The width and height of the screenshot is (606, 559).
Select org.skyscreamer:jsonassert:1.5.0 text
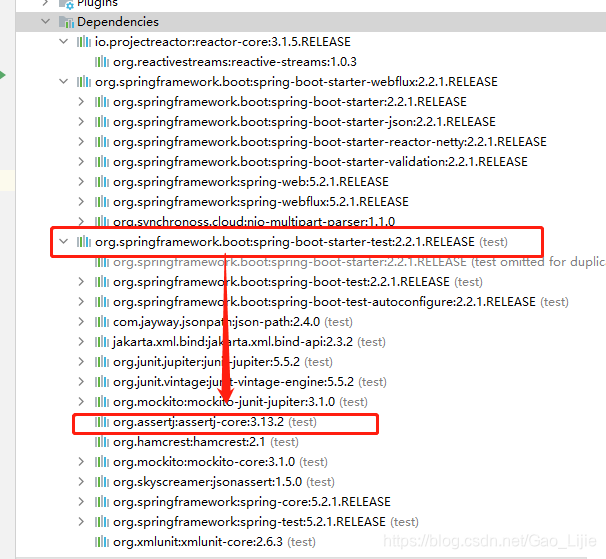point(208,482)
